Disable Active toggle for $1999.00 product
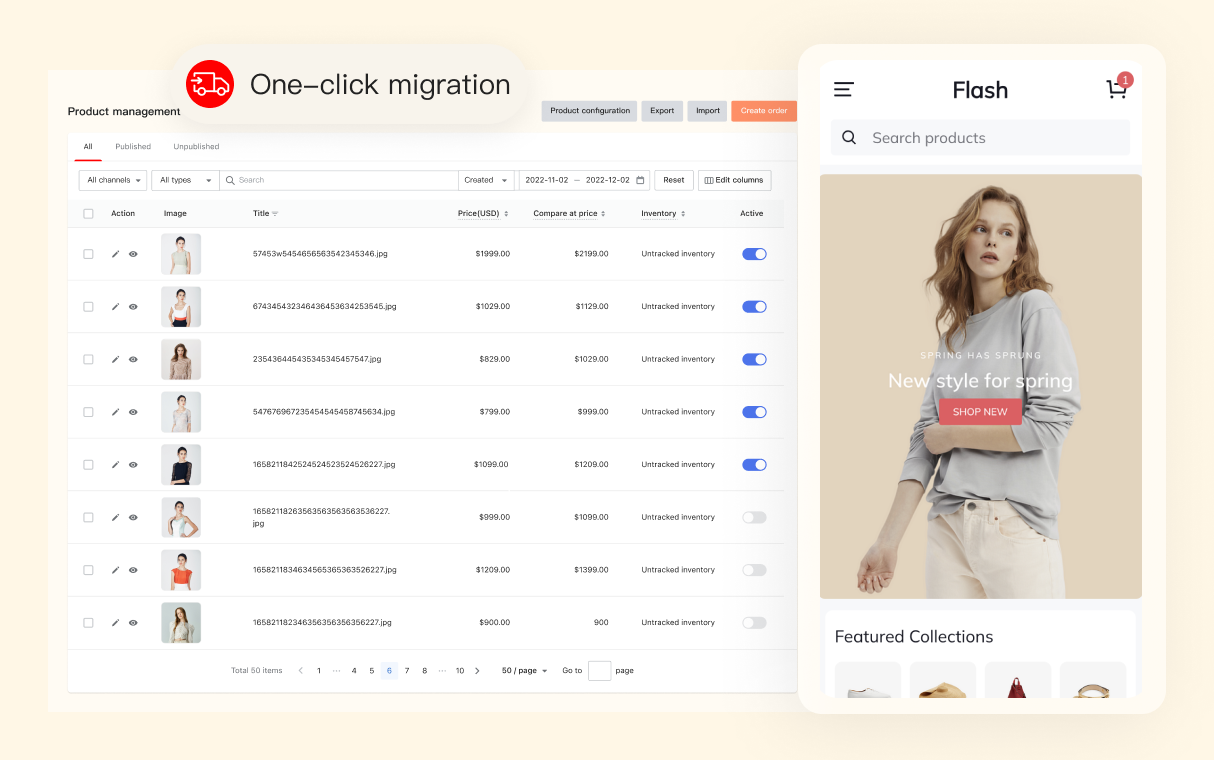Image resolution: width=1214 pixels, height=760 pixels. (x=754, y=254)
